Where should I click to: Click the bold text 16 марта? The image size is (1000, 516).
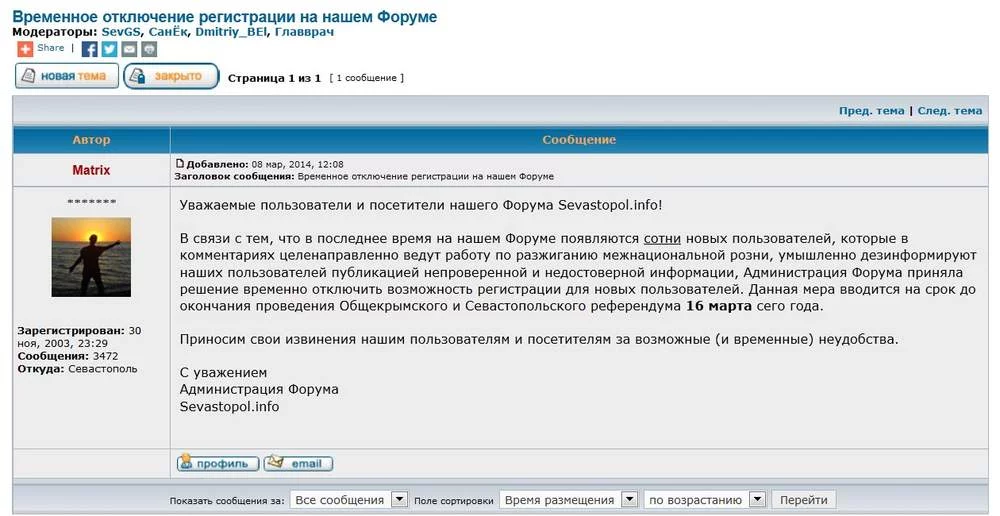point(719,306)
